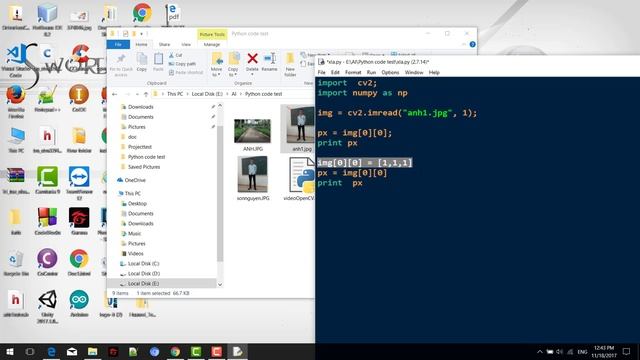Click the Task View taskbar icon
The height and width of the screenshot is (360, 640).
pos(30,351)
